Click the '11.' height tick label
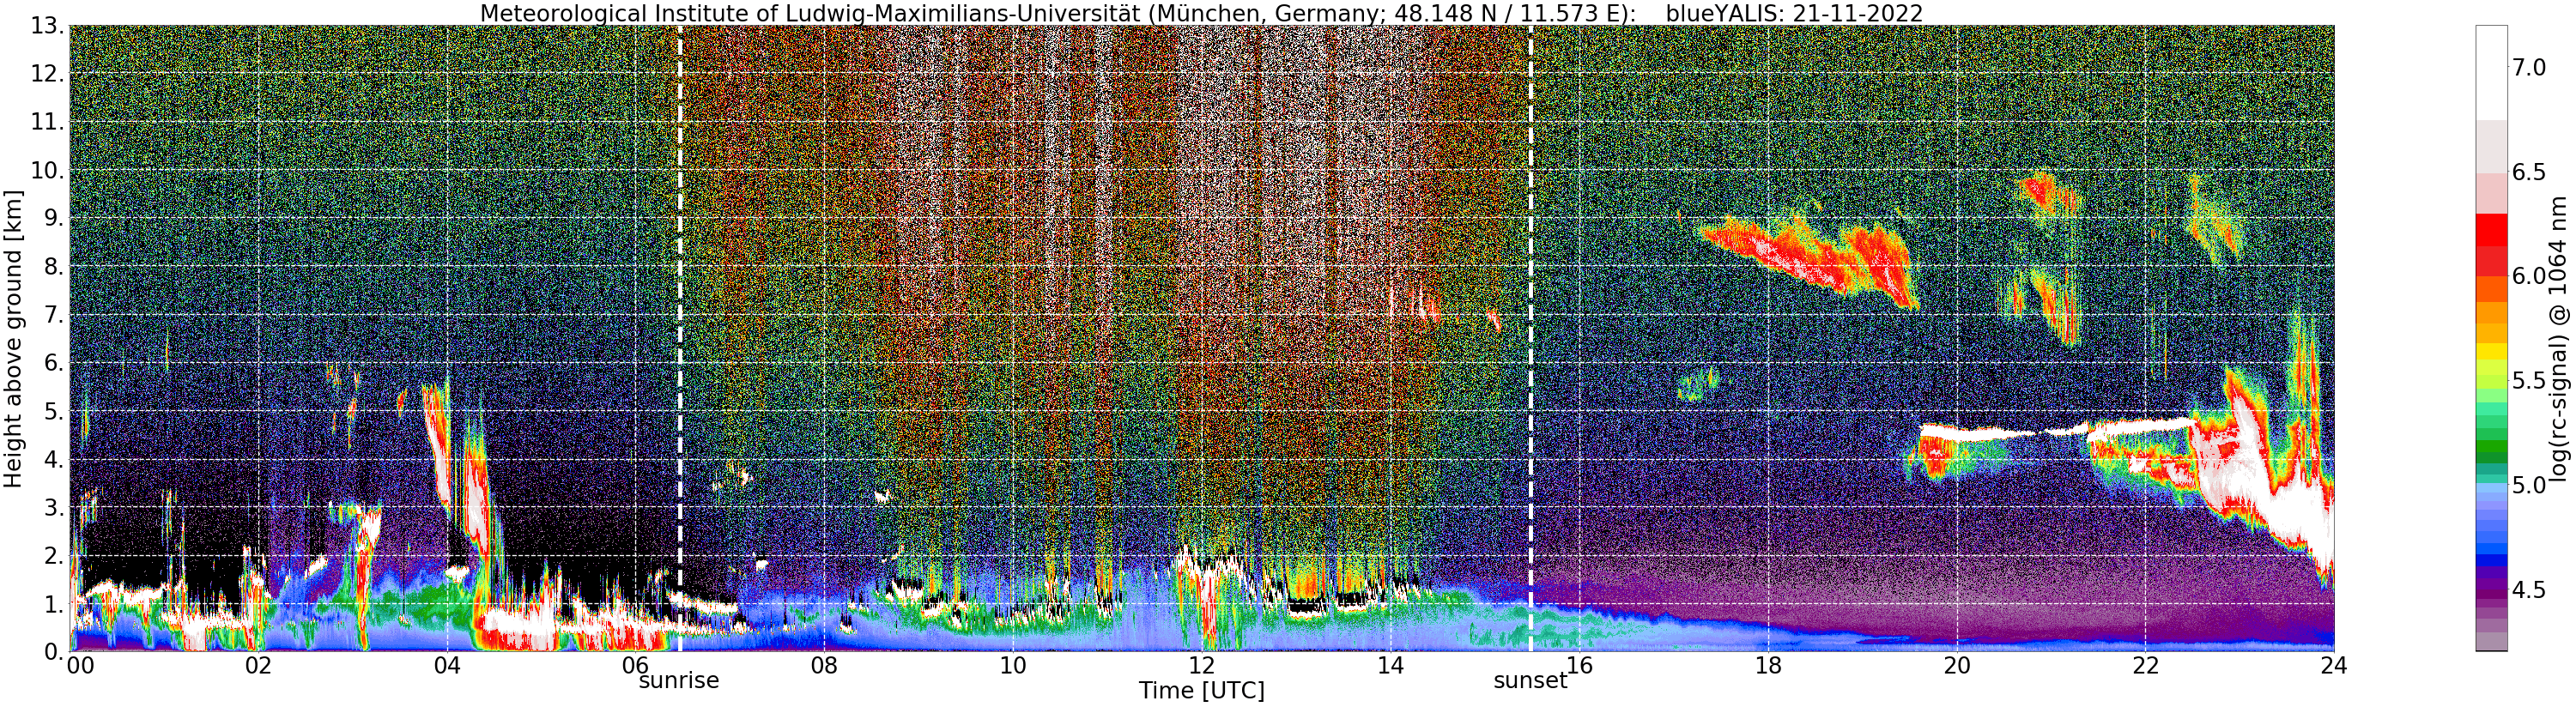This screenshot has width=2576, height=707. (x=47, y=122)
